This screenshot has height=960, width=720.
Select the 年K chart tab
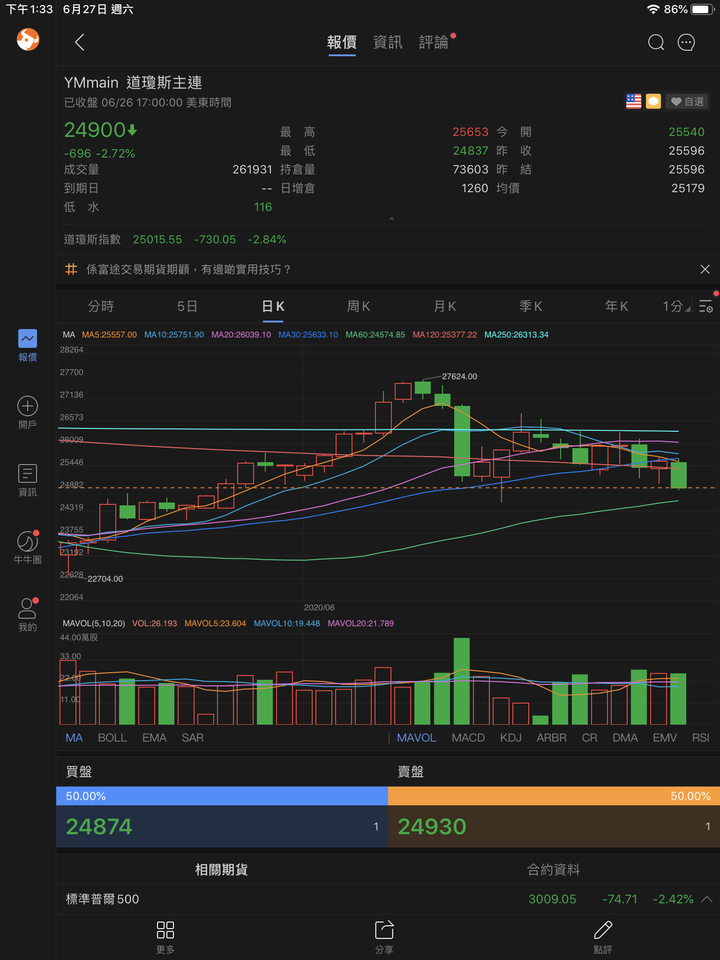click(x=617, y=306)
